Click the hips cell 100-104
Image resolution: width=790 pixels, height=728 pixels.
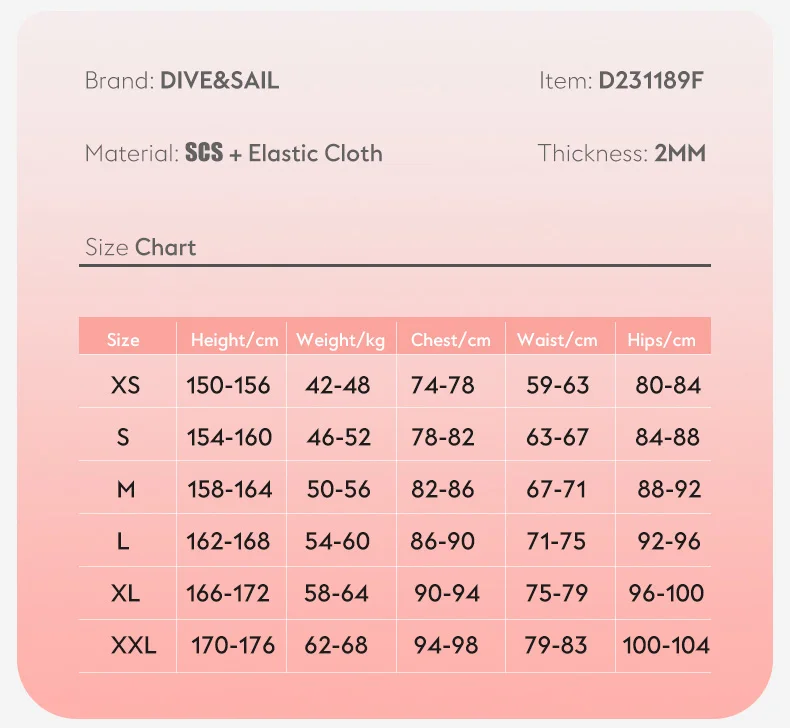click(x=666, y=645)
